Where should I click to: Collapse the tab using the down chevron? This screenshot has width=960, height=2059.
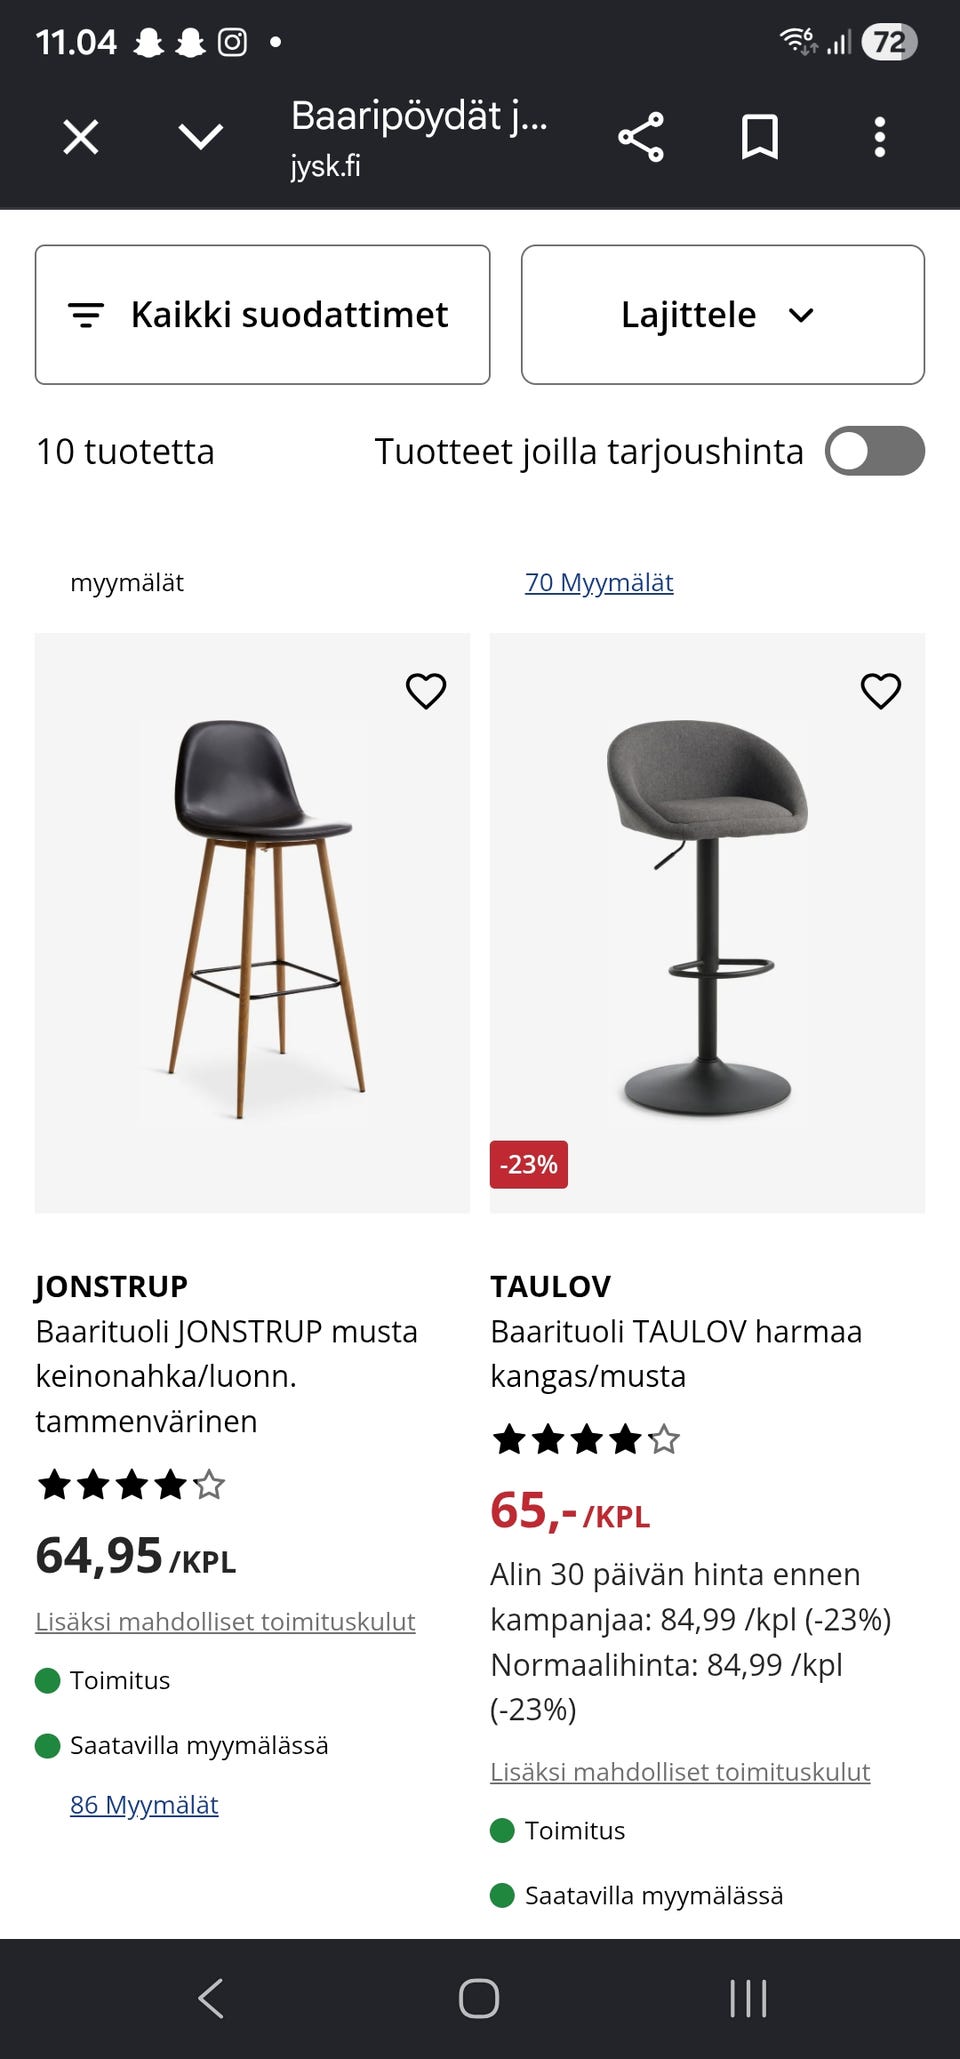click(200, 137)
